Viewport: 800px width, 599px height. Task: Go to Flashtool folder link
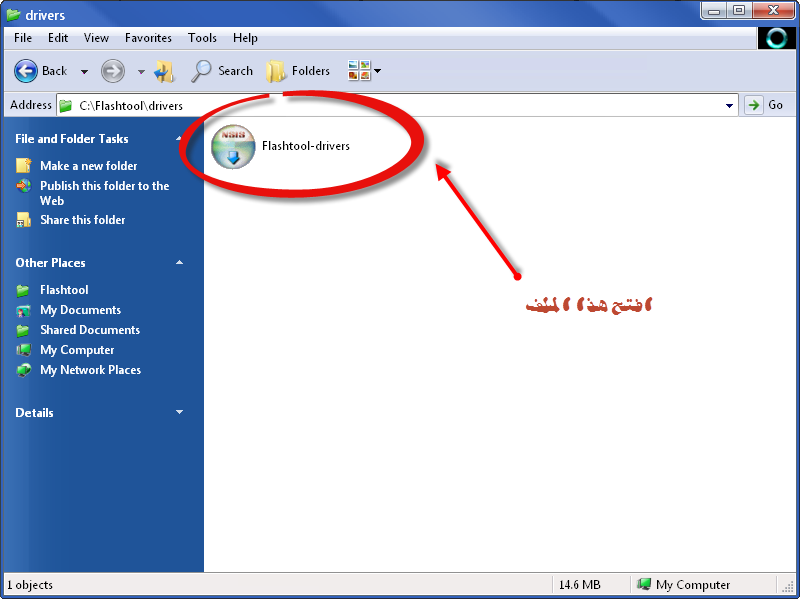(64, 290)
